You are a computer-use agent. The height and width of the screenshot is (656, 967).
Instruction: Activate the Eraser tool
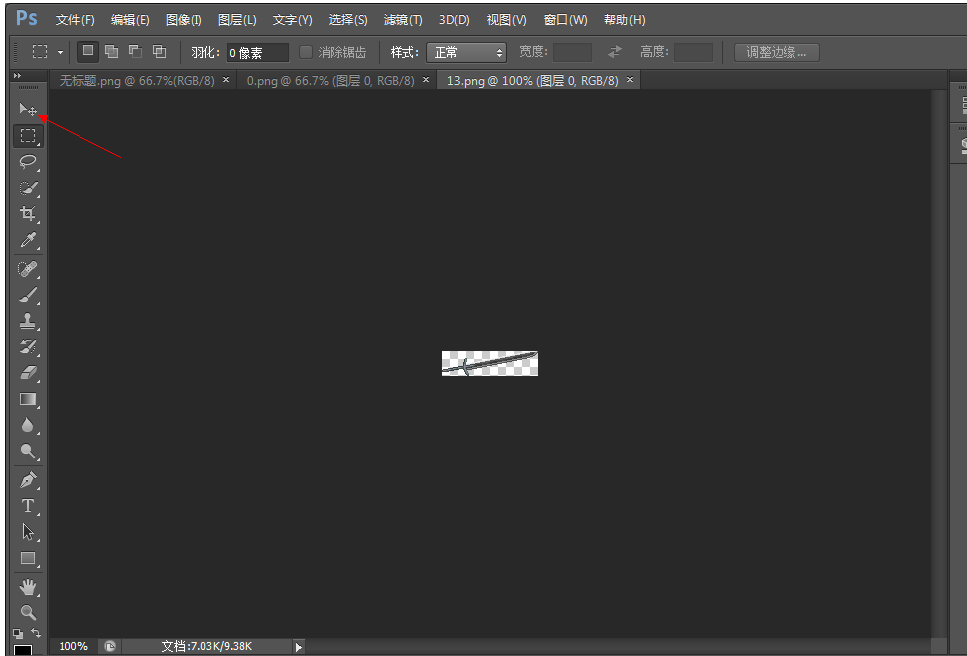coord(27,373)
